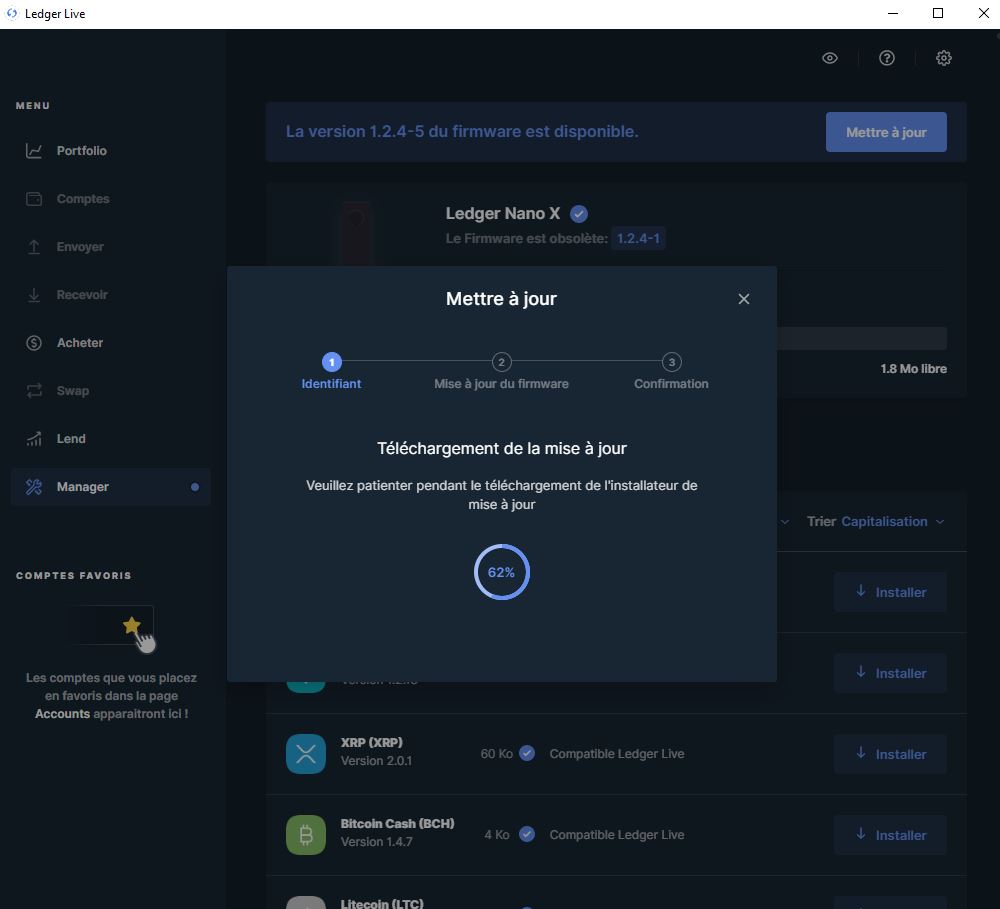Click the firmware version 1.2.4-1 tag
This screenshot has height=909, width=1000.
638,239
